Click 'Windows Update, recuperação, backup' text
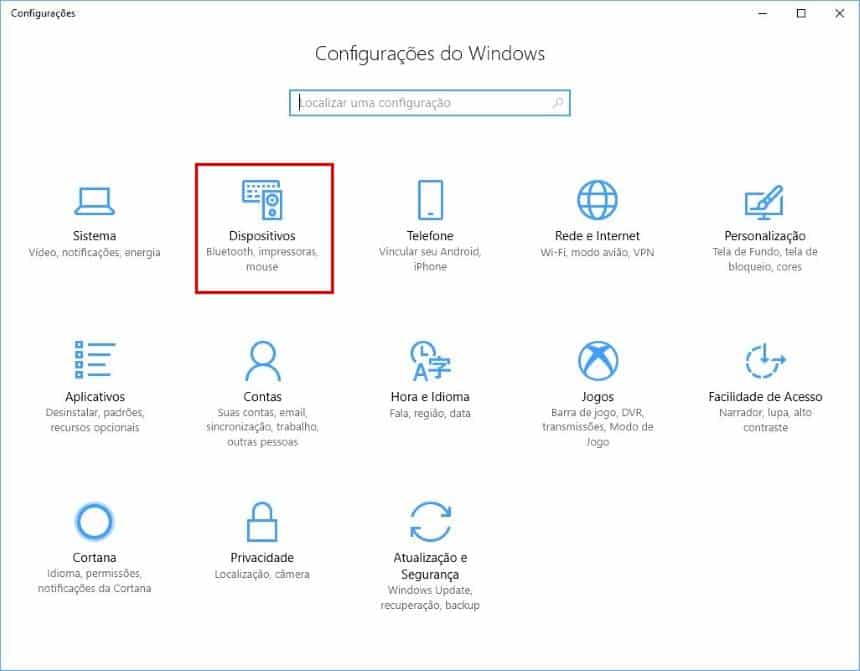The image size is (860, 671). (x=430, y=597)
